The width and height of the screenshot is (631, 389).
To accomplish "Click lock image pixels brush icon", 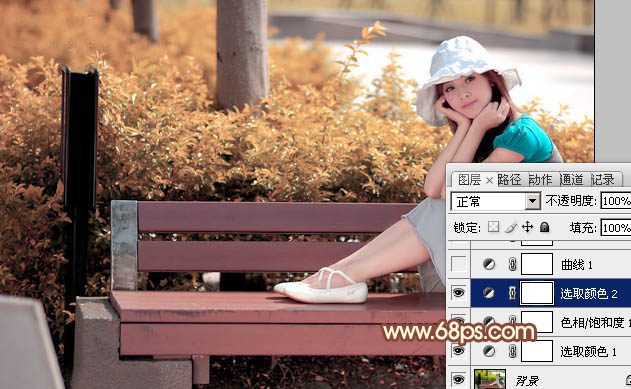I will (x=511, y=227).
